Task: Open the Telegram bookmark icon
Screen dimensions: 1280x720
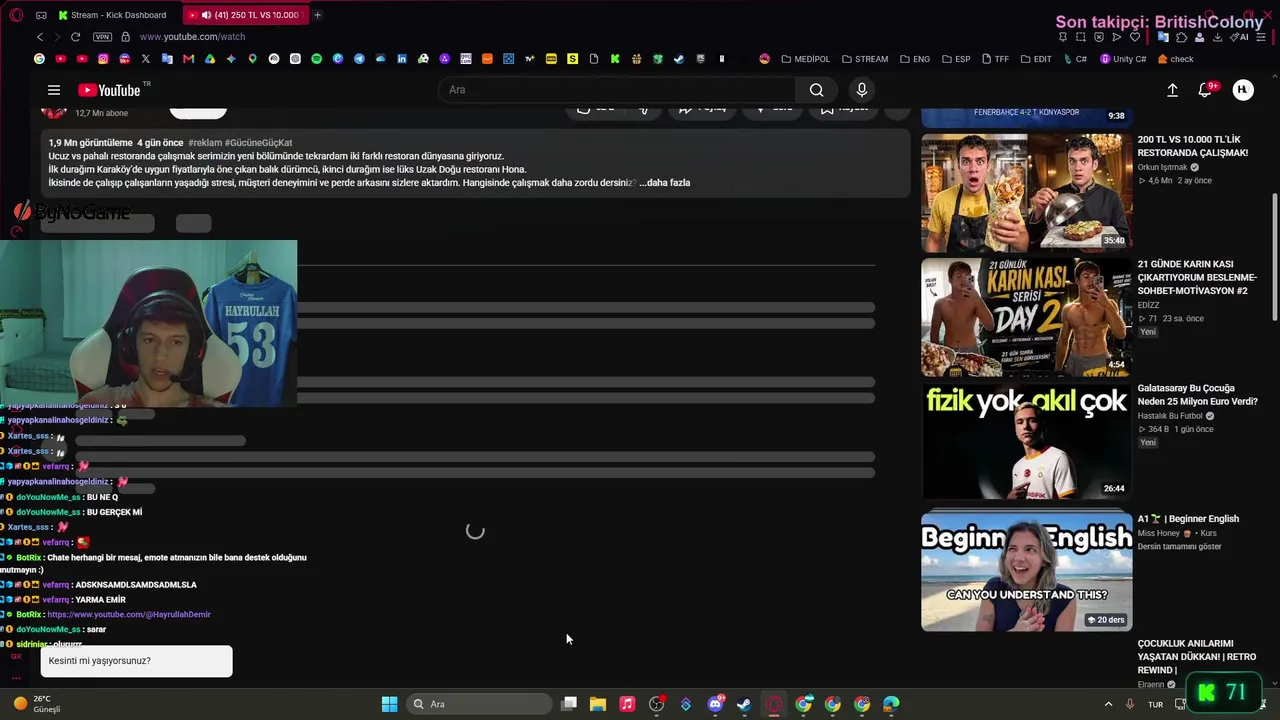Action: [359, 59]
